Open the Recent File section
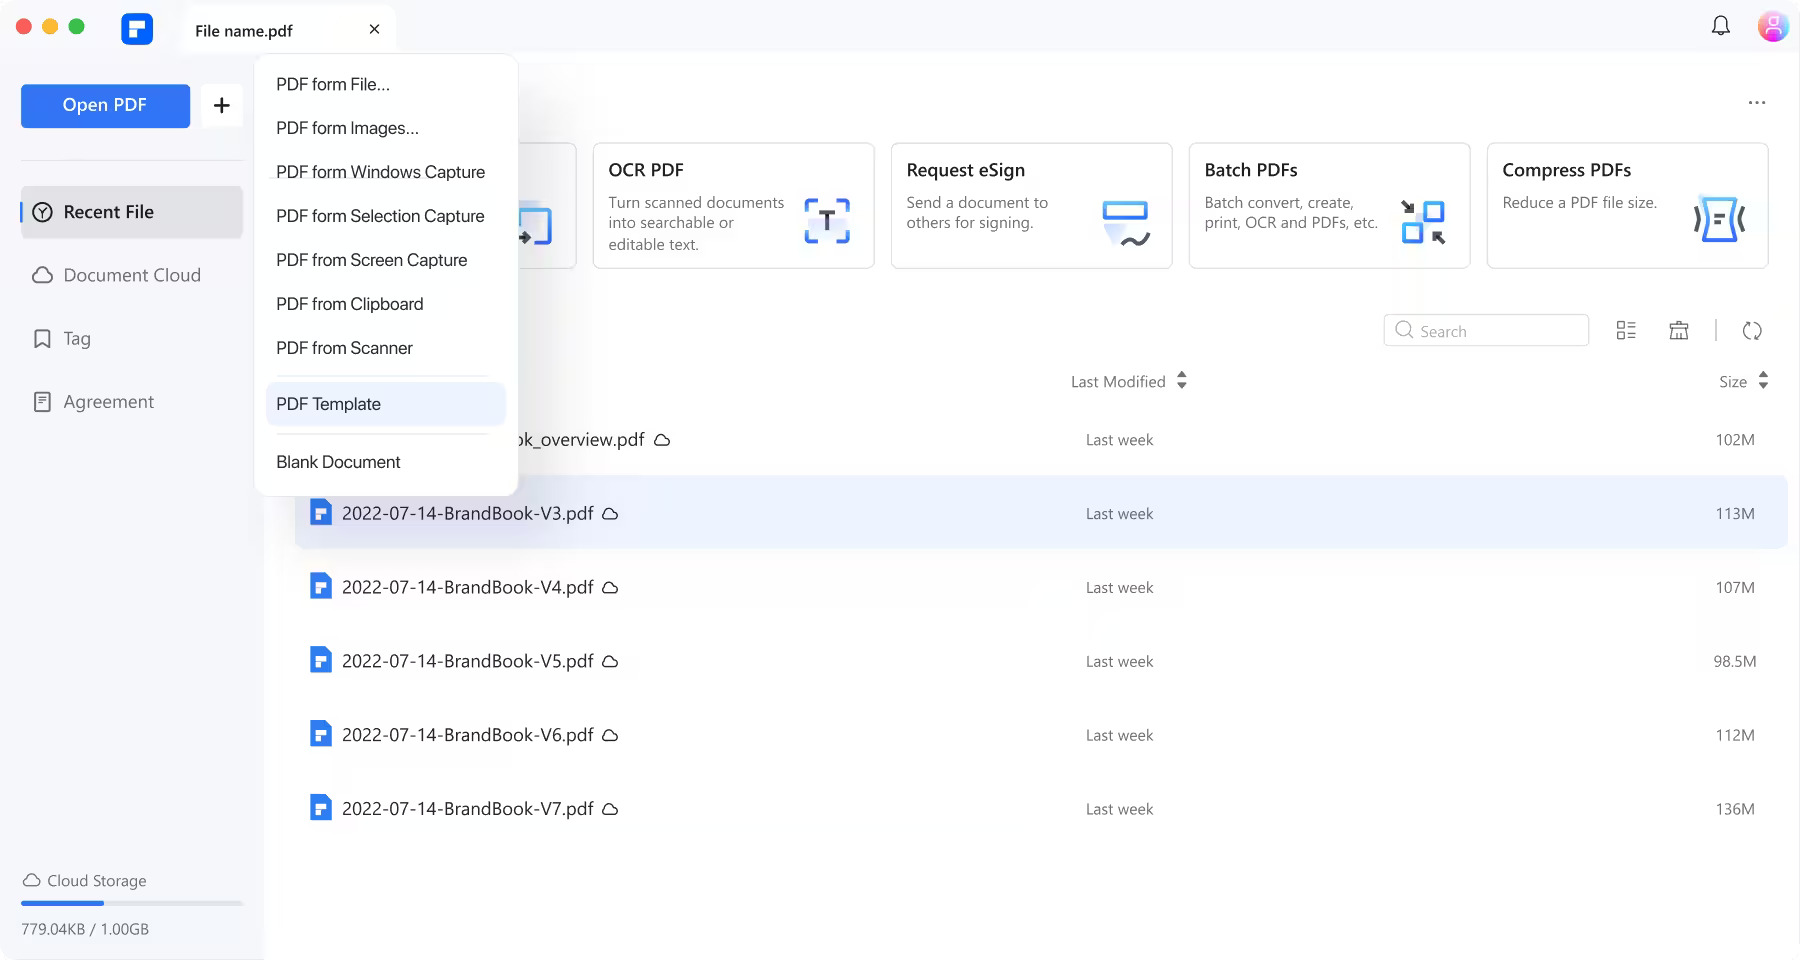The image size is (1800, 960). pos(131,212)
